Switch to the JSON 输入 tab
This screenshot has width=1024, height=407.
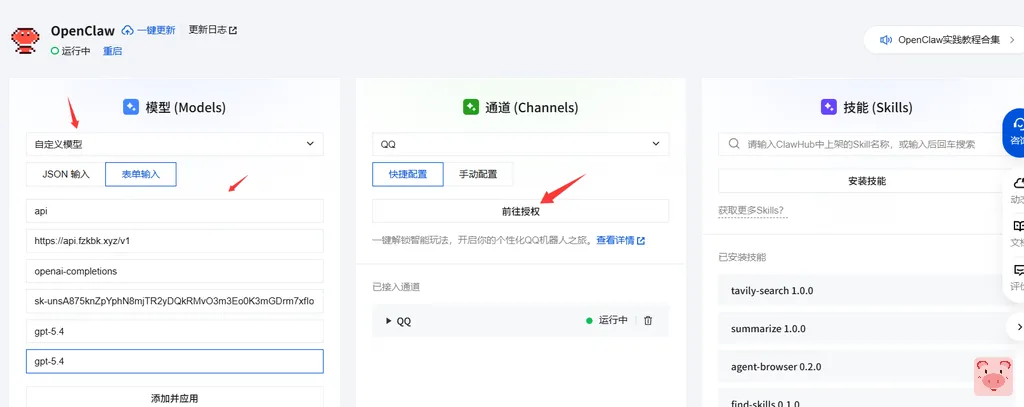66,174
